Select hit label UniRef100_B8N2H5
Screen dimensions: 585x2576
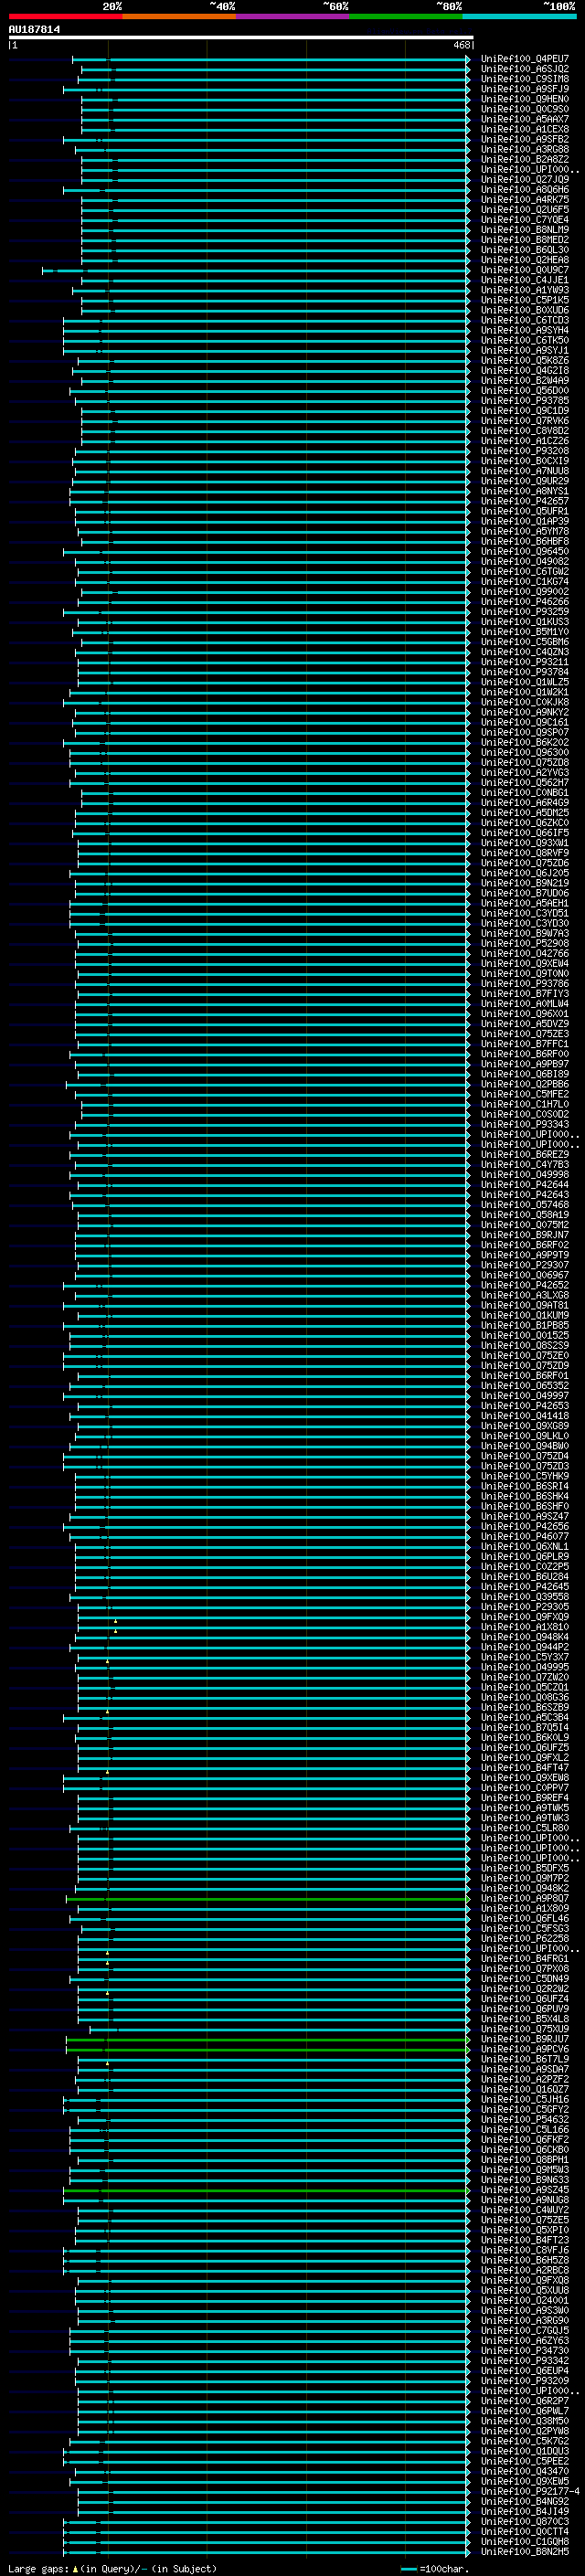point(524,2552)
